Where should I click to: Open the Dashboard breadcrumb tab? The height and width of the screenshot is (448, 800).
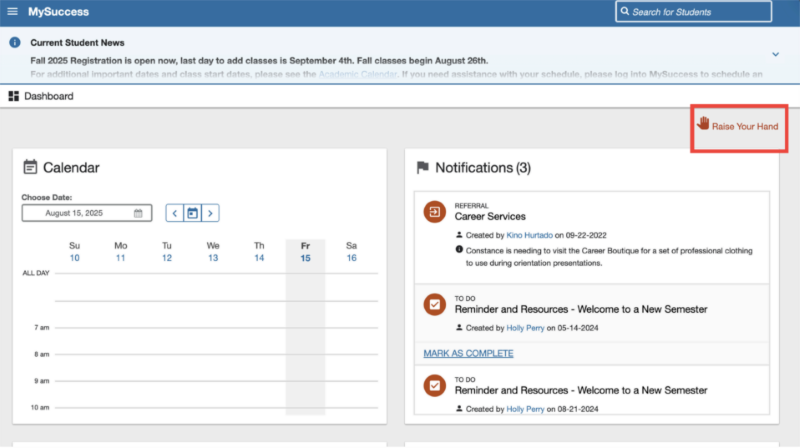(x=48, y=96)
